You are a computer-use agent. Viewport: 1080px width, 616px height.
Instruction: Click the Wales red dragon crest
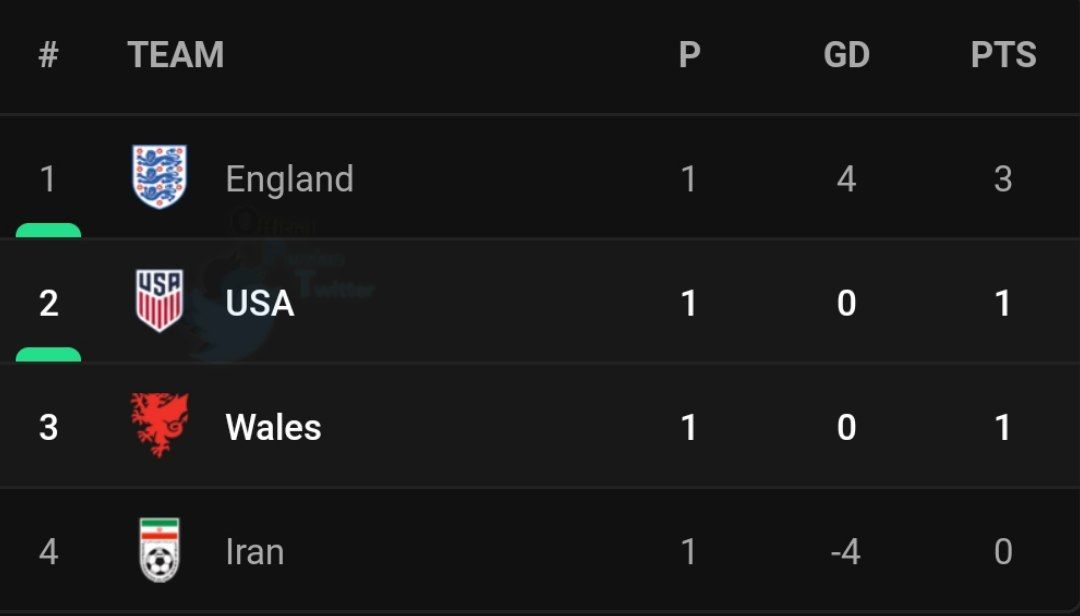click(160, 425)
